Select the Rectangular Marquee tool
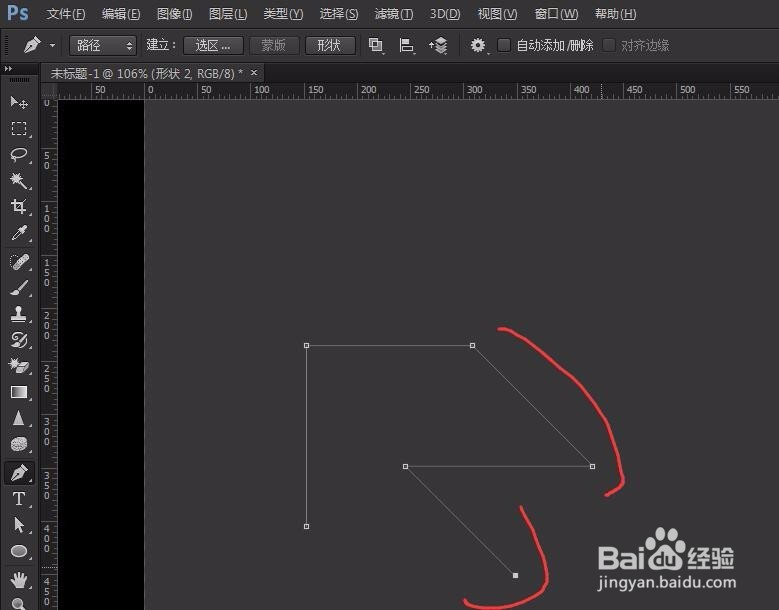Viewport: 779px width, 610px height. [19, 129]
